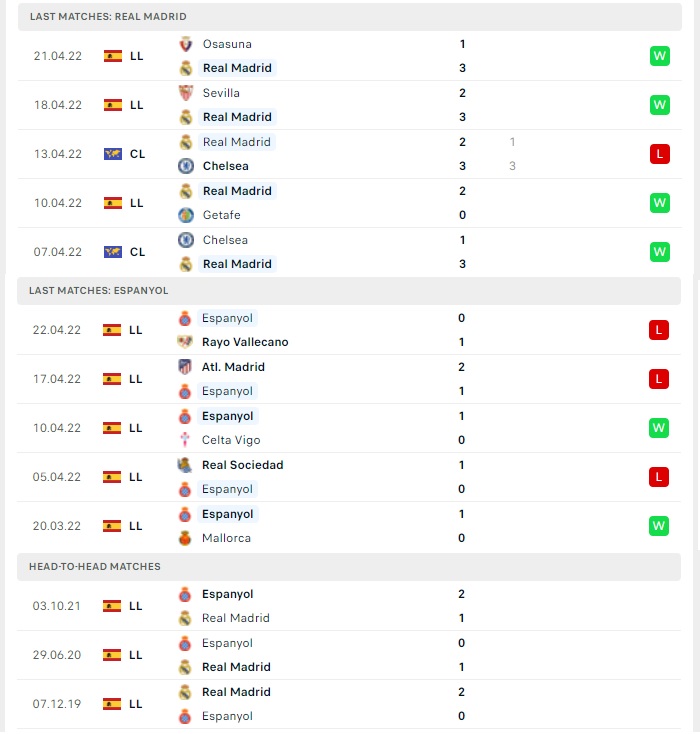Open the Head-to-Head Matches header
Screen dimensions: 700x734
[x=349, y=567]
